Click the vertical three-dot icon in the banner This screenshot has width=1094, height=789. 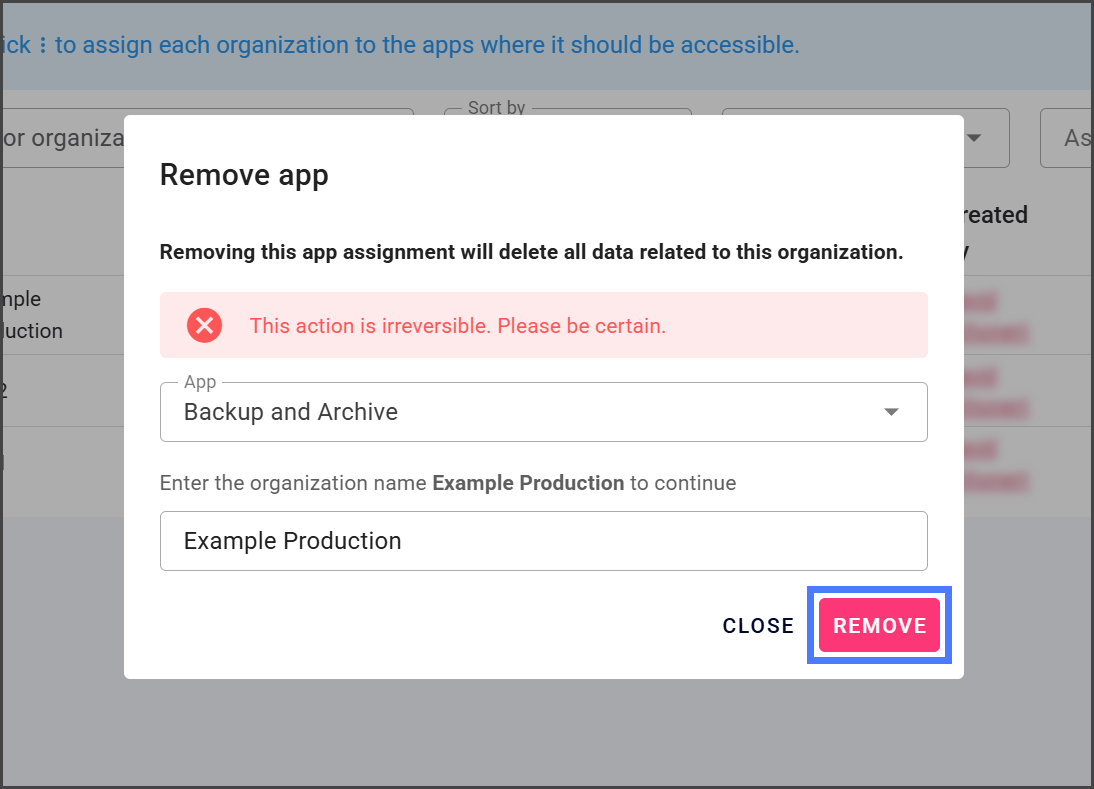pos(43,46)
